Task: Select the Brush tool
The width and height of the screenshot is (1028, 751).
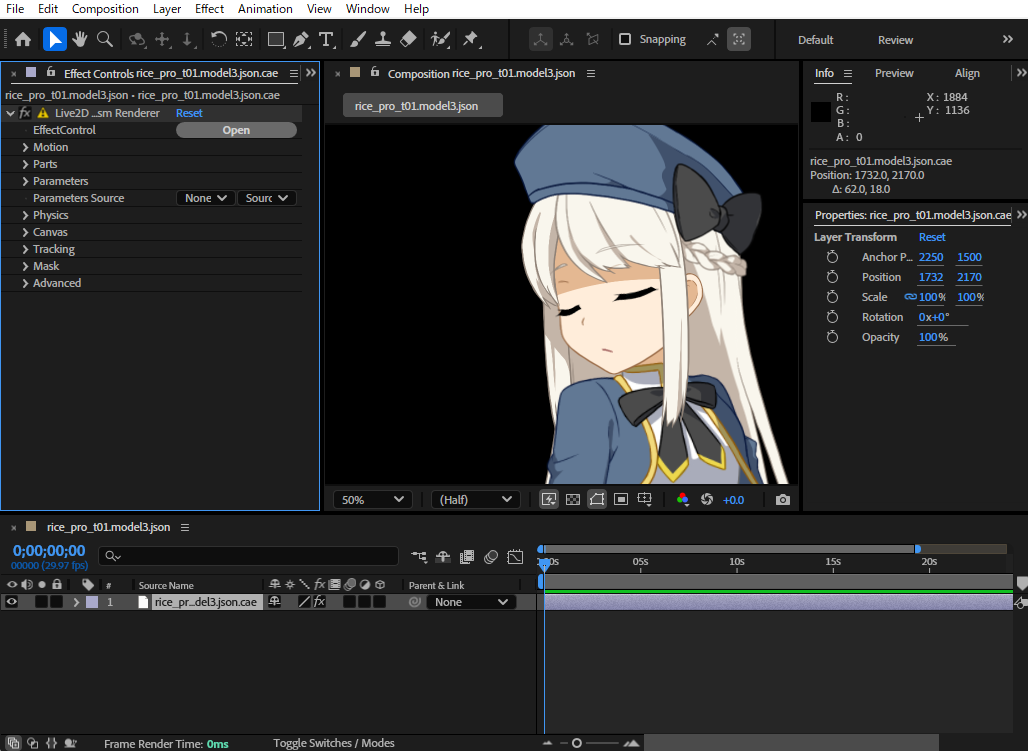Action: point(358,40)
